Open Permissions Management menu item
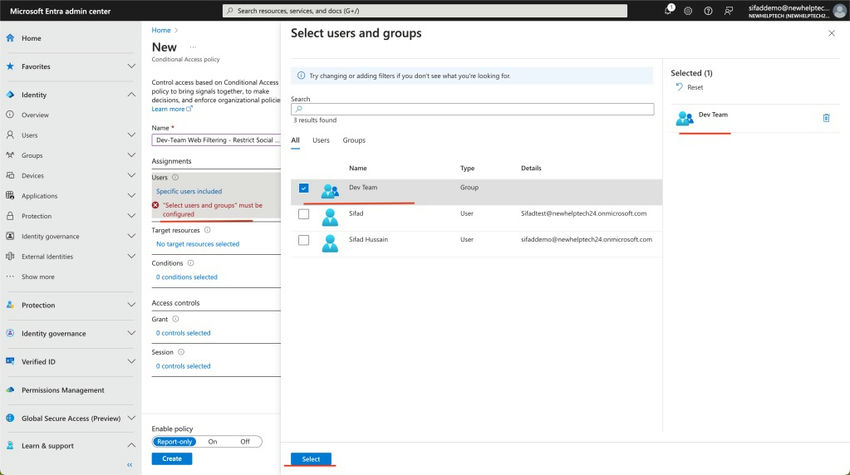This screenshot has width=850, height=475. (63, 390)
